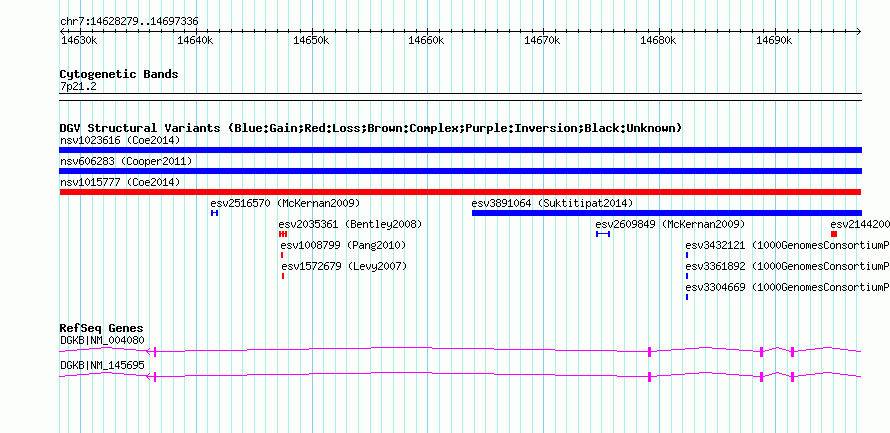This screenshot has width=890, height=433.
Task: Click the chr7:14628279..14697336 coordinate label
Action: pyautogui.click(x=129, y=22)
